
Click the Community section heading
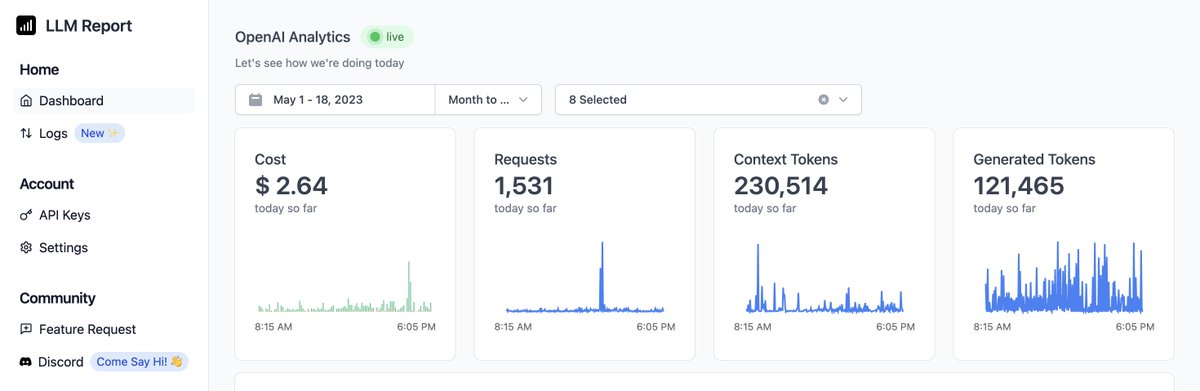57,298
